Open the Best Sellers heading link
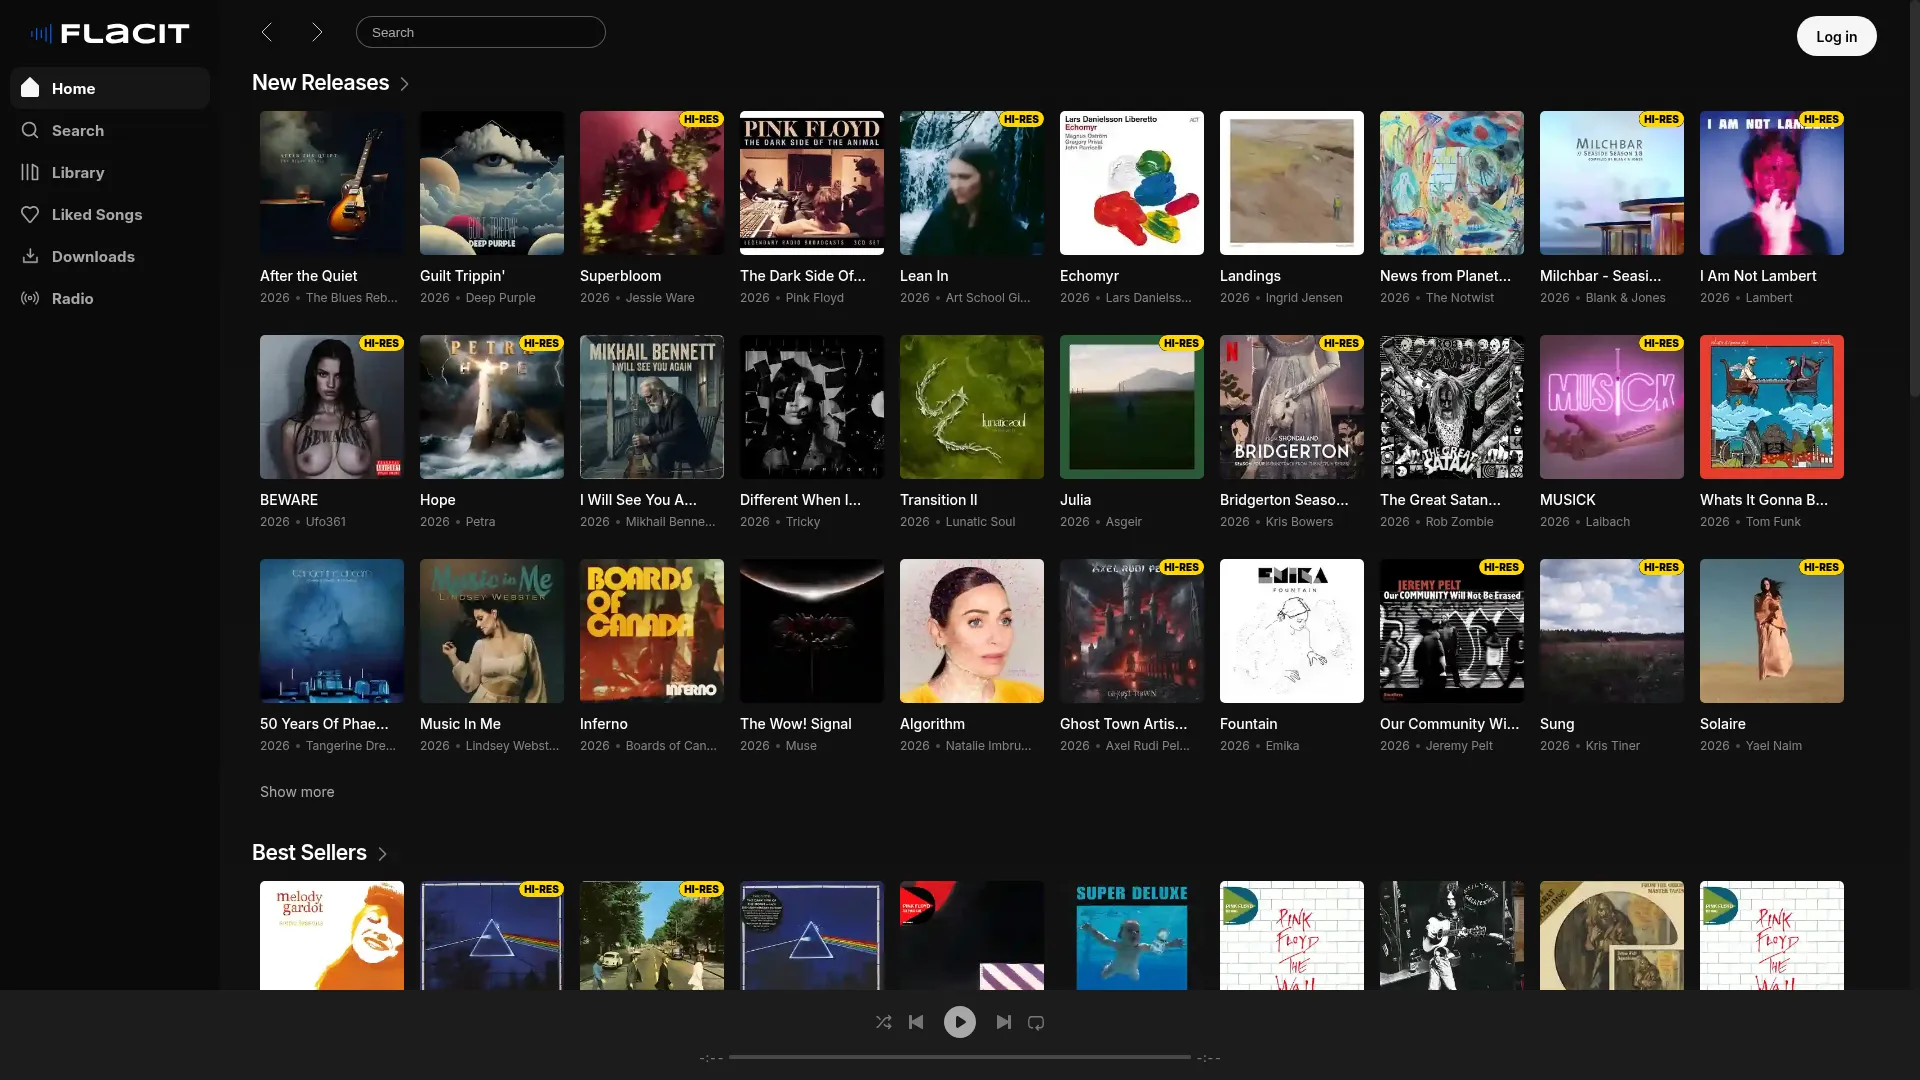The height and width of the screenshot is (1080, 1920). (309, 853)
